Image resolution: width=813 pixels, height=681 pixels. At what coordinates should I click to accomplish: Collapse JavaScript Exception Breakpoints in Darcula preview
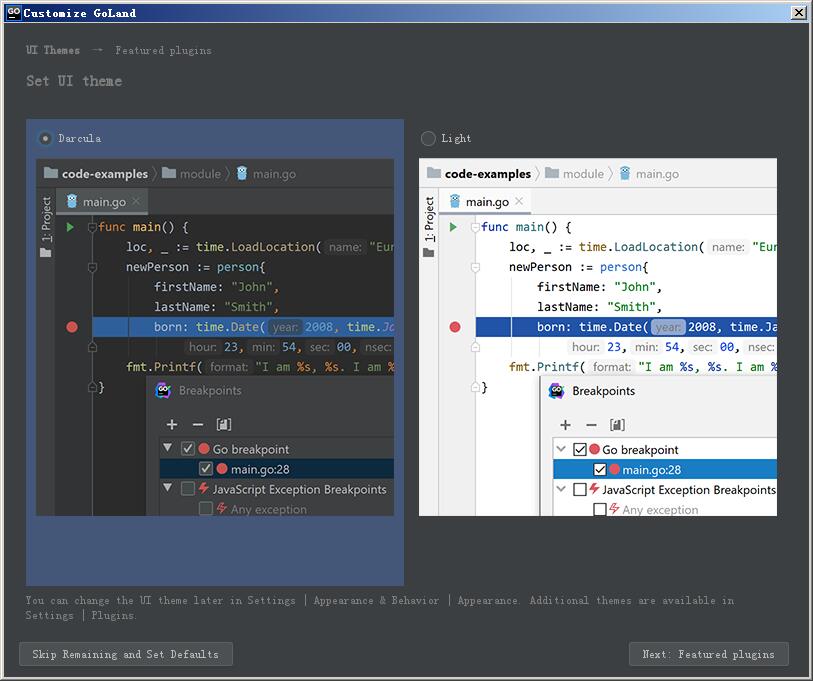167,488
